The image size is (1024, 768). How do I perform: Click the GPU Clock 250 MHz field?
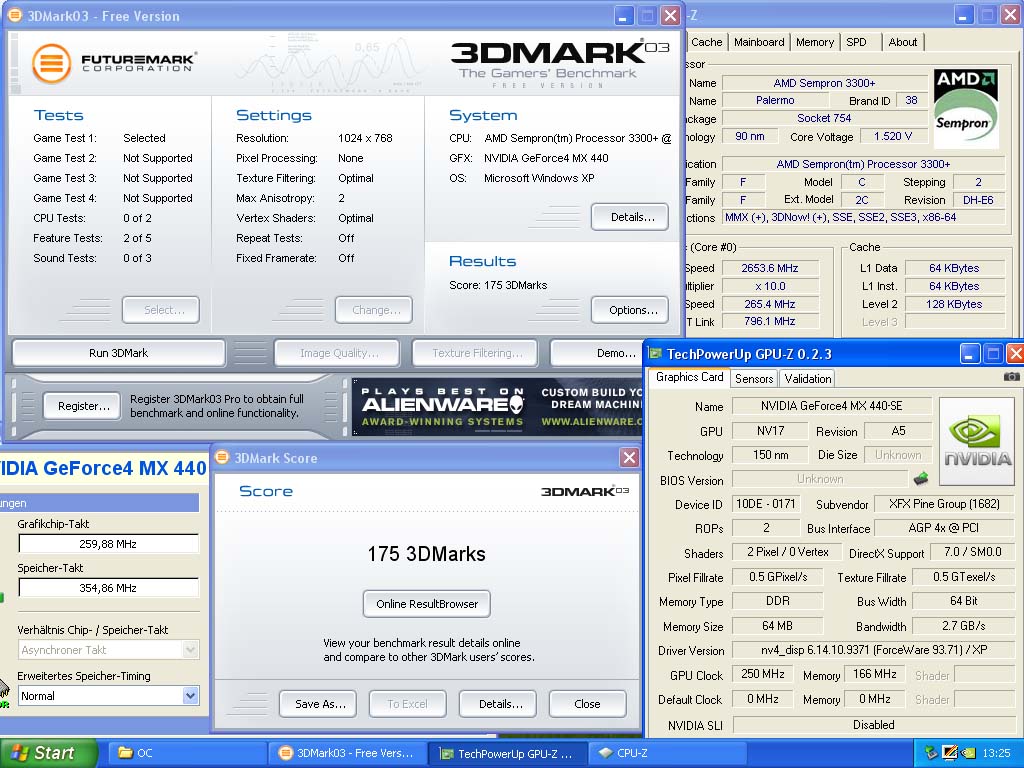[763, 674]
